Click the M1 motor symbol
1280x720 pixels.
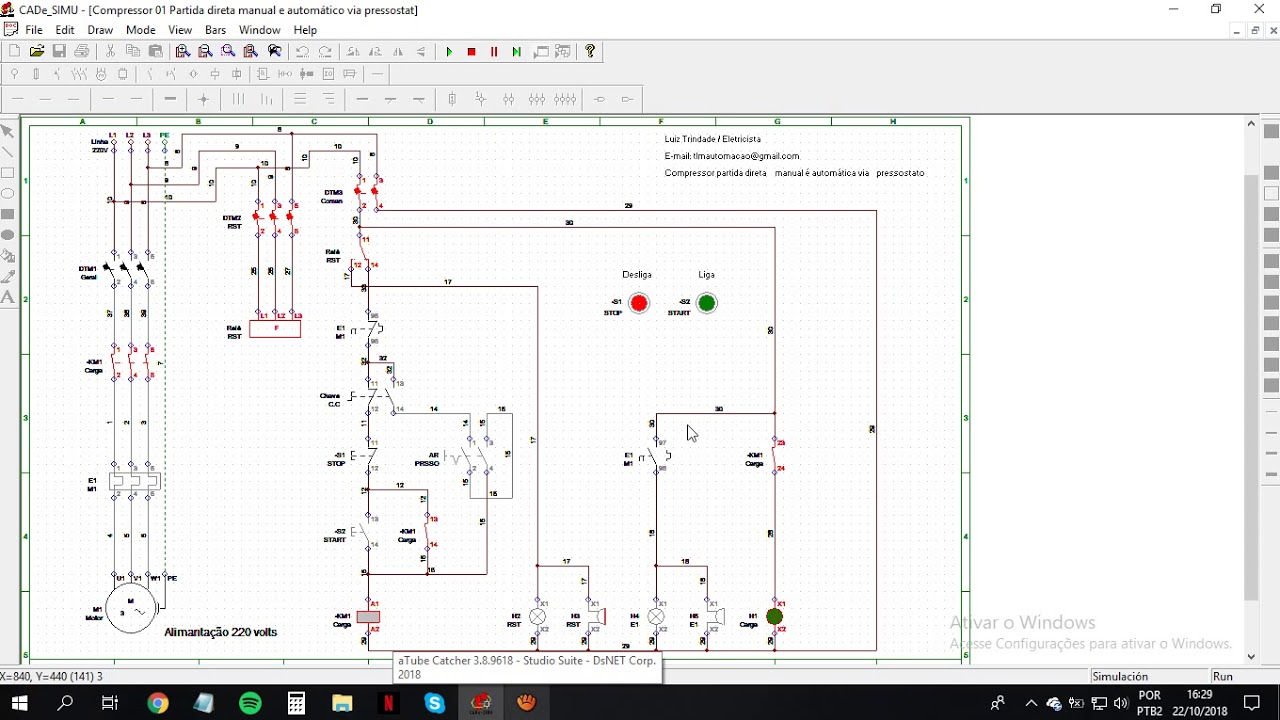click(131, 609)
